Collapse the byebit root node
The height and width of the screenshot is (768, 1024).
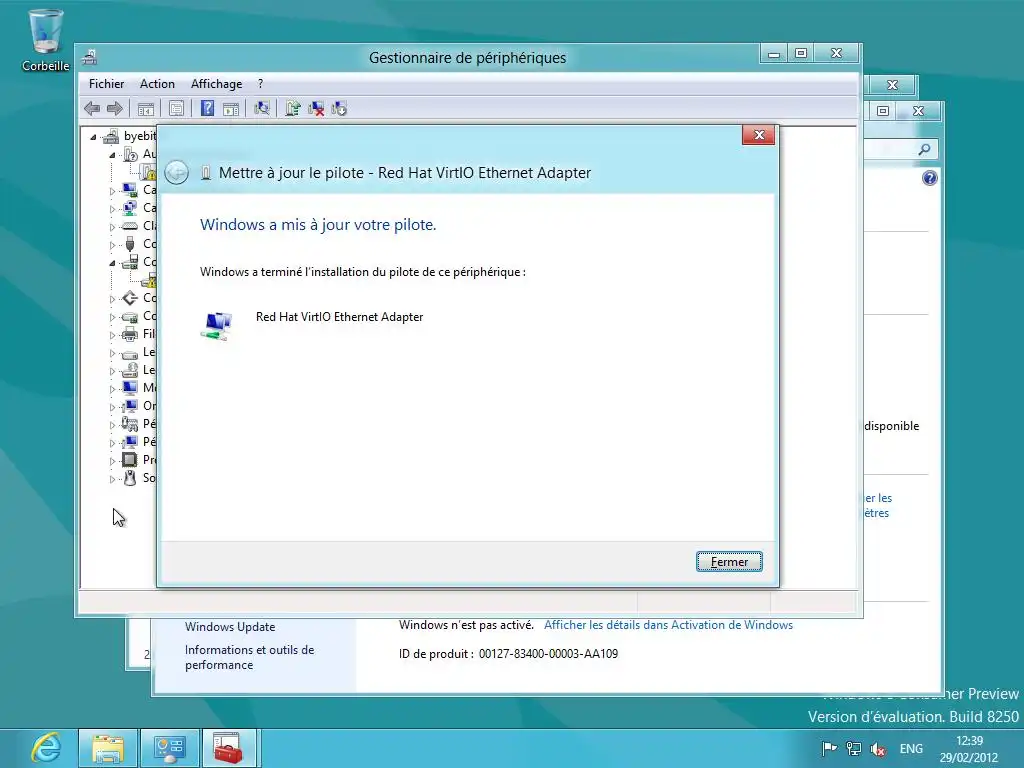(93, 136)
